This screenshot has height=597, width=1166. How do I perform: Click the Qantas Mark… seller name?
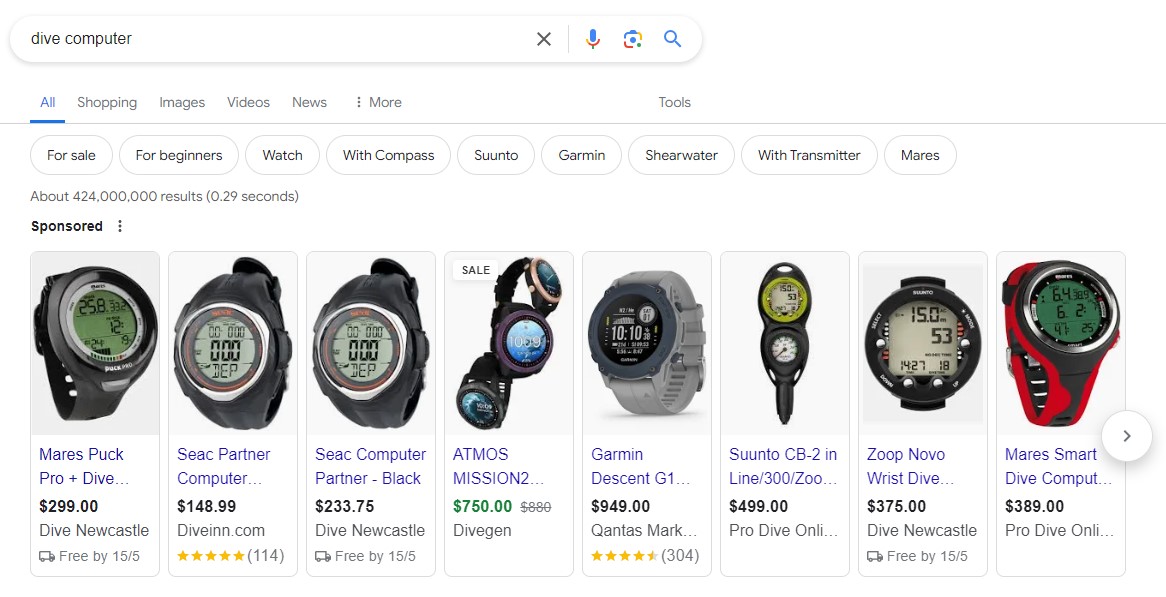tap(644, 531)
